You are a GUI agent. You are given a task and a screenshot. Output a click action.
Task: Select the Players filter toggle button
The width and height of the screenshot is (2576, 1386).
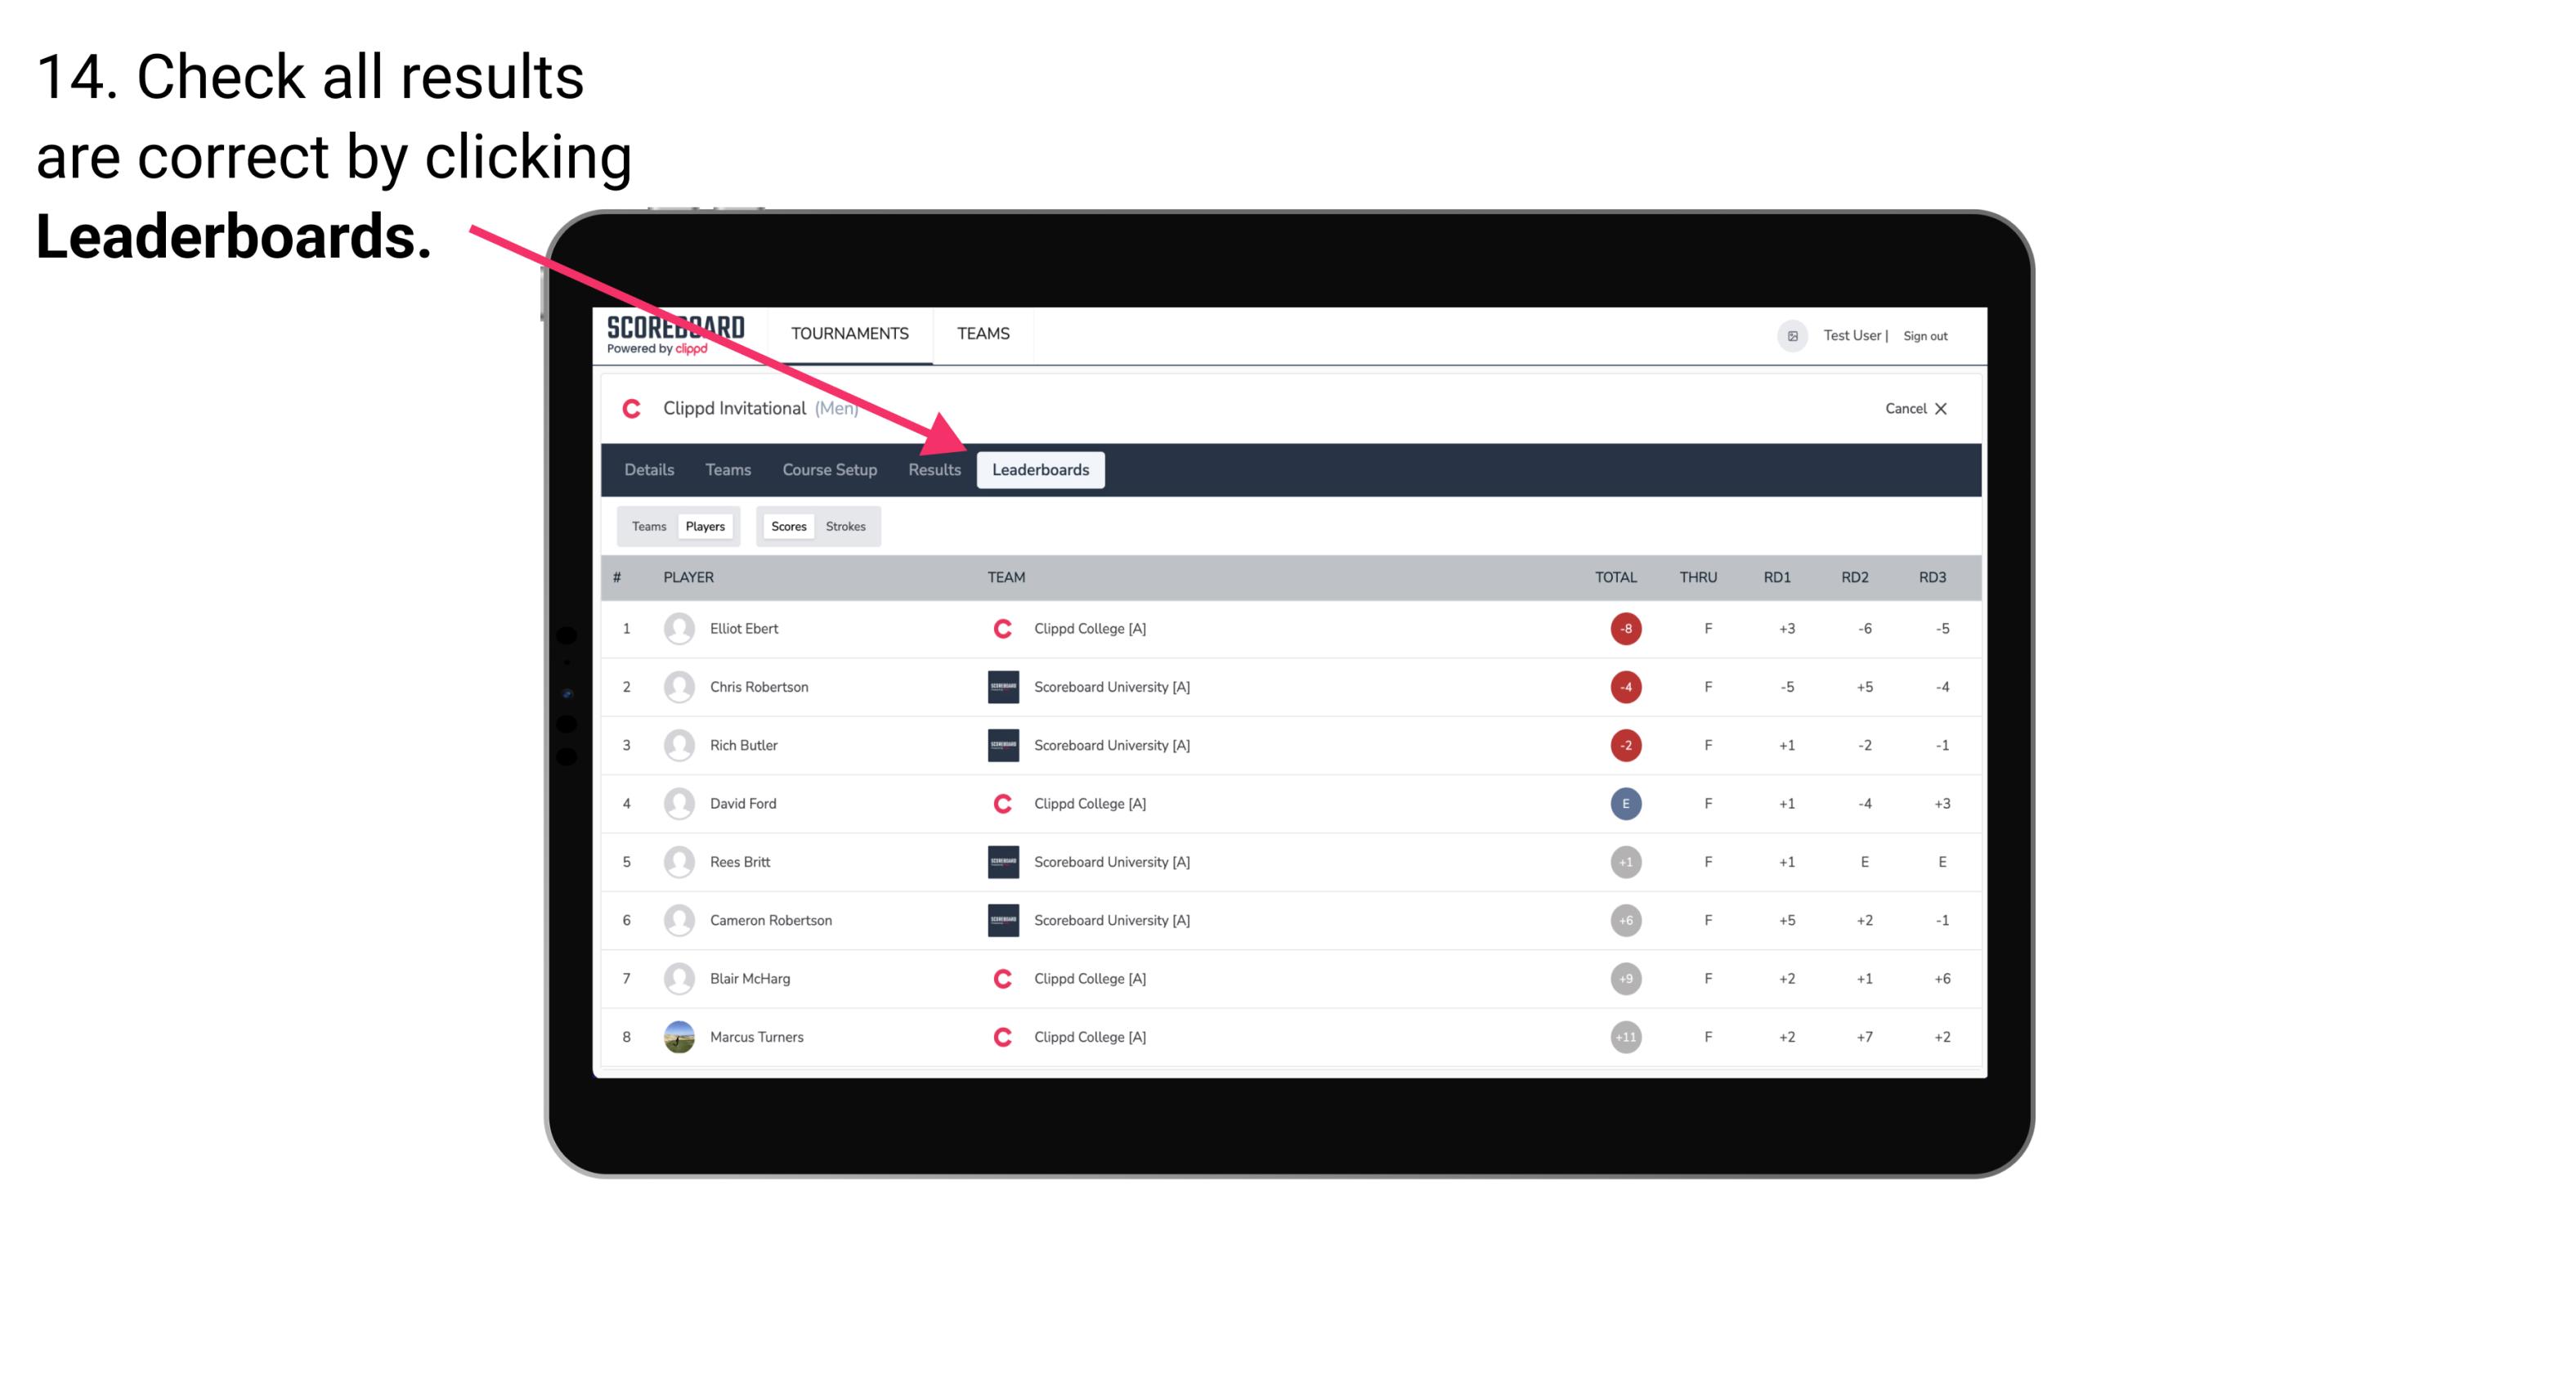(703, 526)
